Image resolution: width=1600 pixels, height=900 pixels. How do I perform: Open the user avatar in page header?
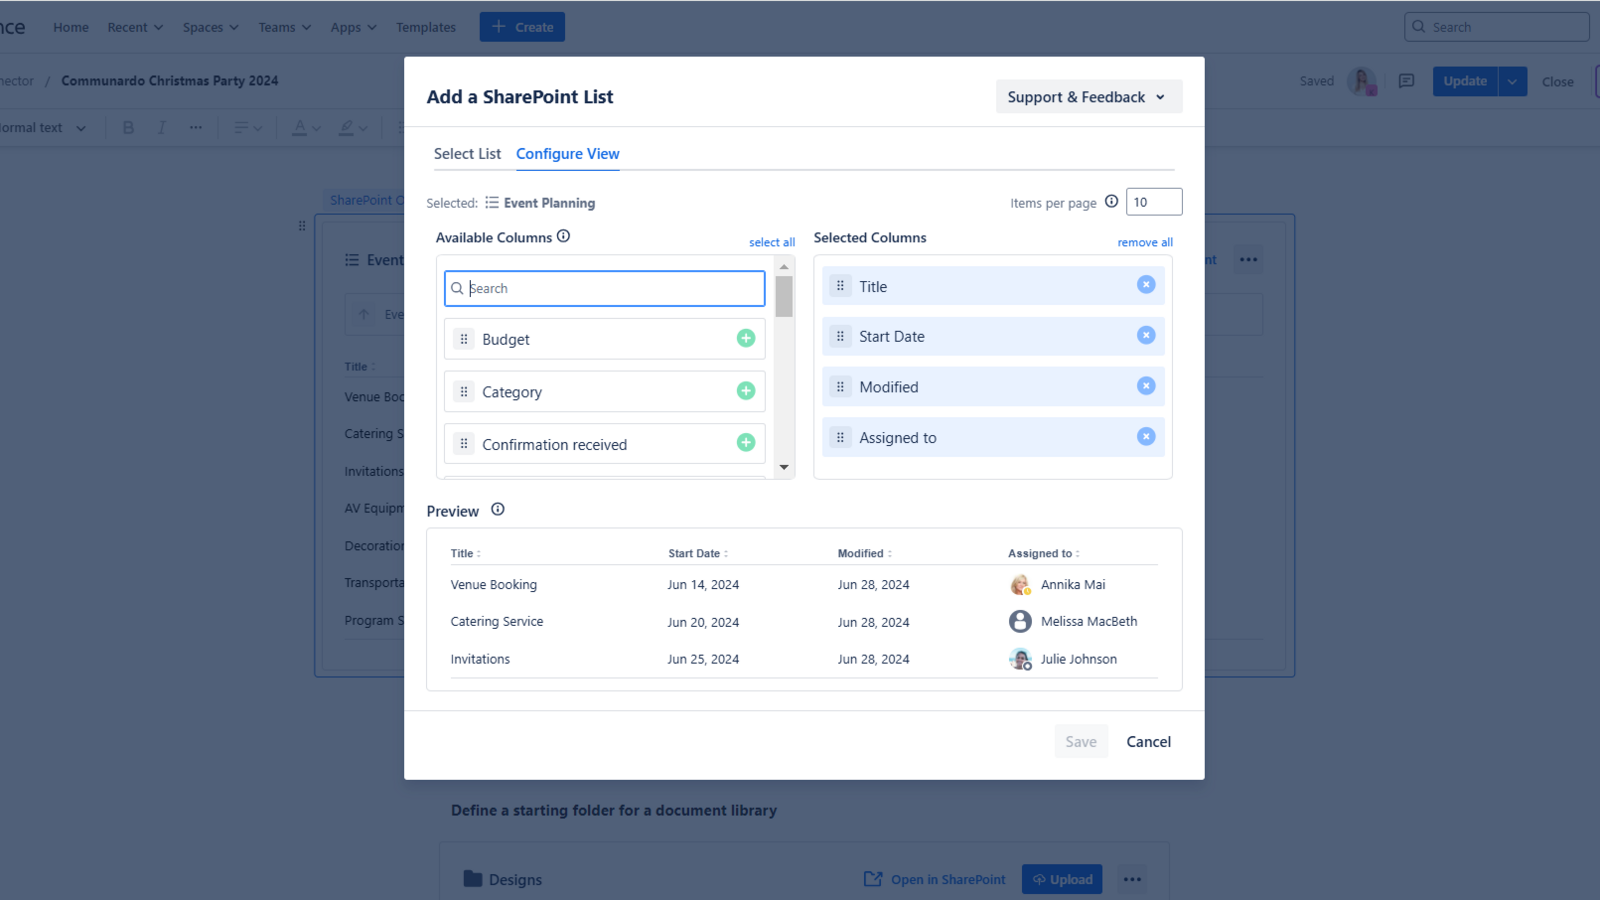click(1362, 81)
